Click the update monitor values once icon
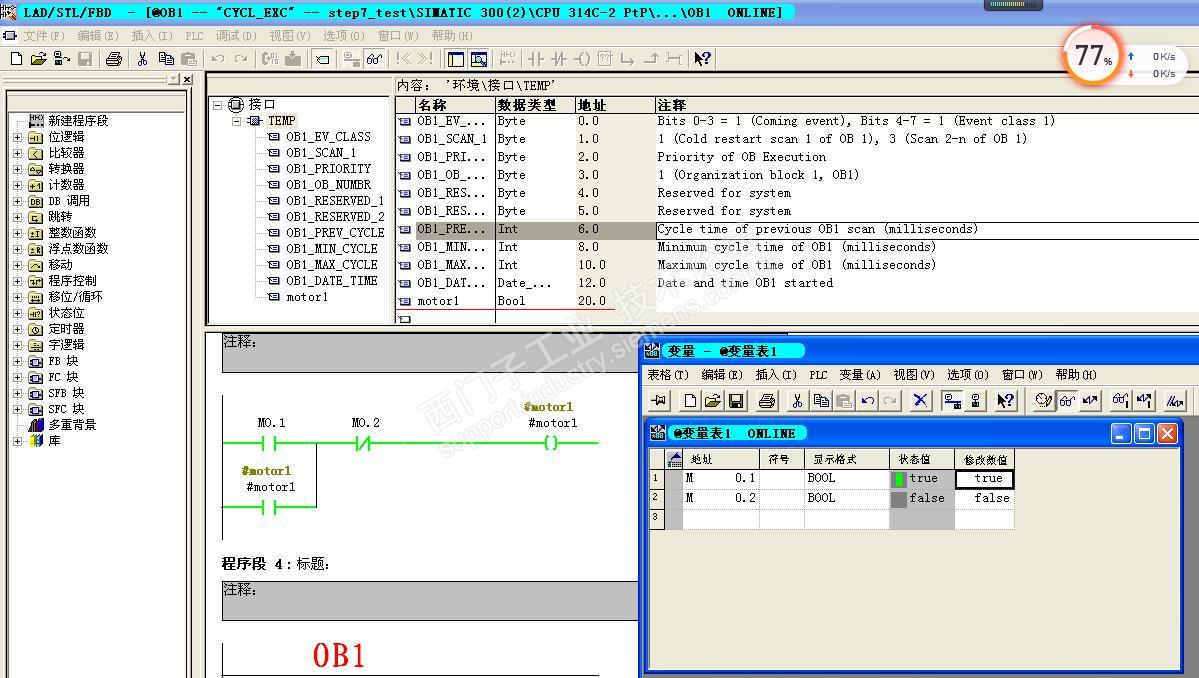 1120,401
